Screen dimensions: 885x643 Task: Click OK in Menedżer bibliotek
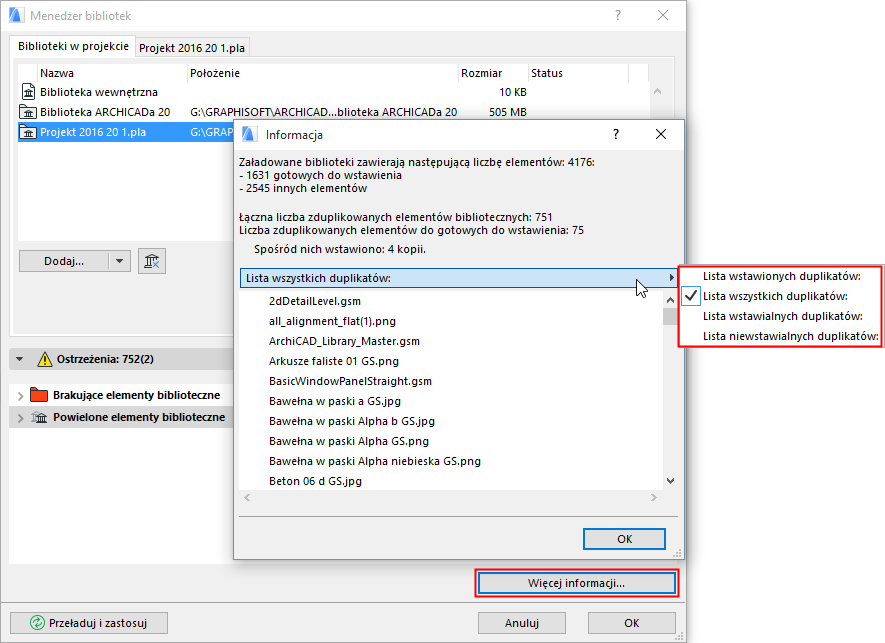[x=632, y=623]
